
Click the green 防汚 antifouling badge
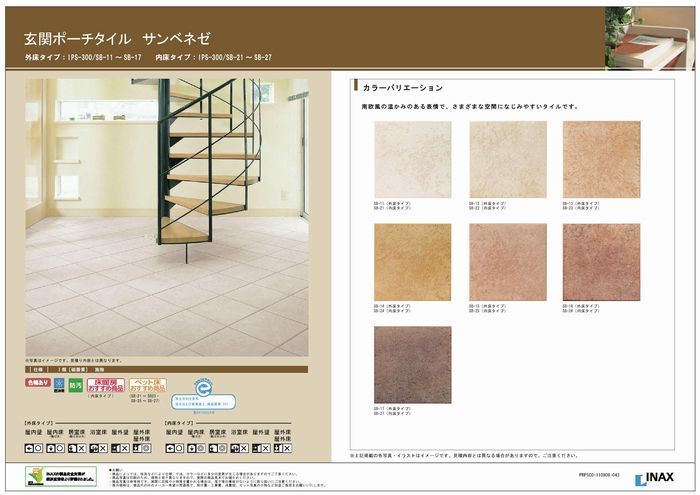(x=75, y=385)
